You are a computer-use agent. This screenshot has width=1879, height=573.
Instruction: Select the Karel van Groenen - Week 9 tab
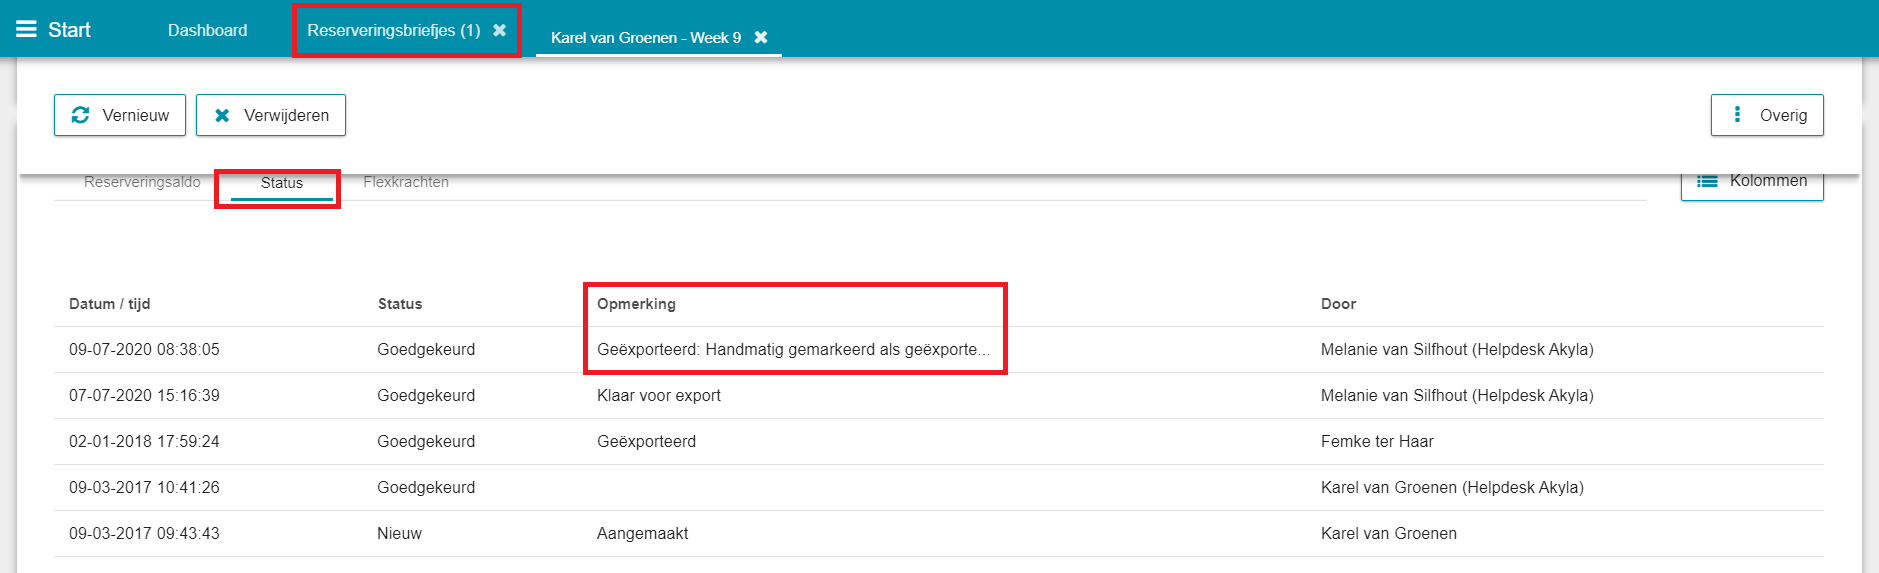[x=646, y=37]
